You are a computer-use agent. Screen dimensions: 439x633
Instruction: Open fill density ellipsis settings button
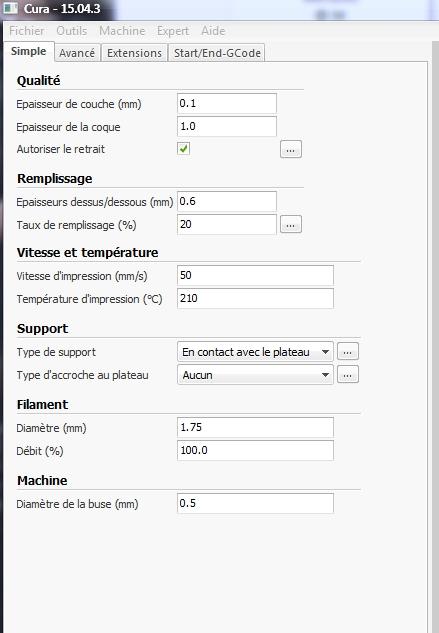click(291, 224)
